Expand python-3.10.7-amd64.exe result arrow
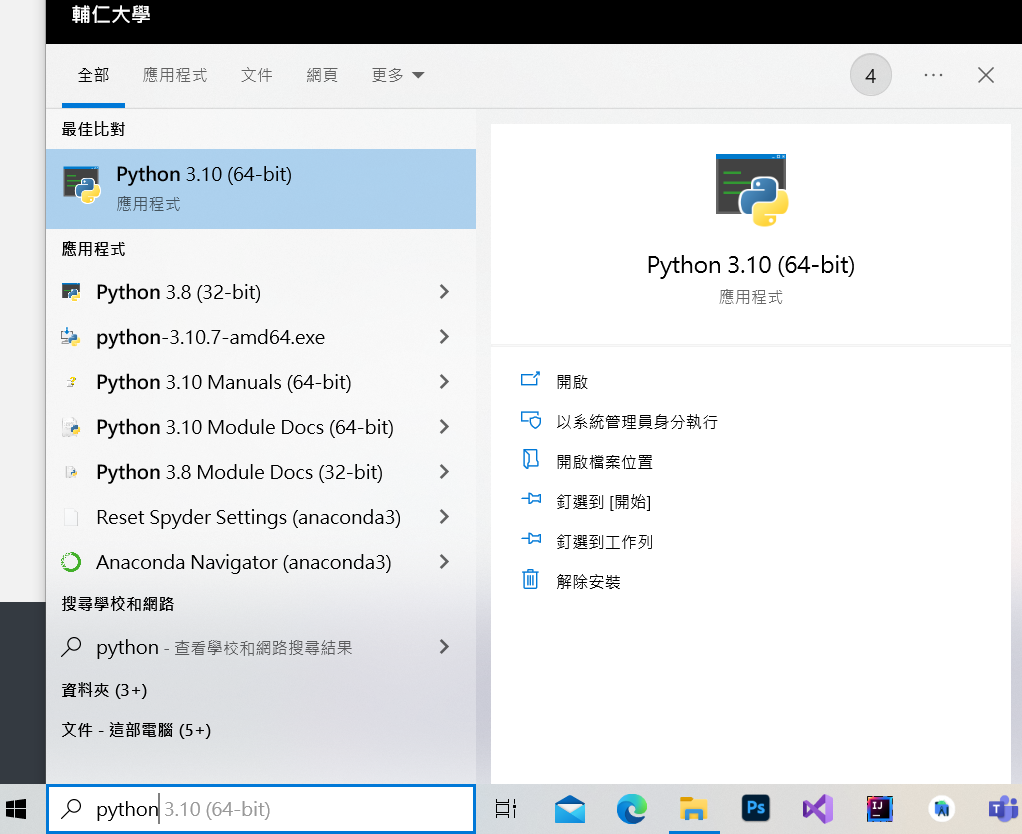The image size is (1022, 834). point(445,337)
